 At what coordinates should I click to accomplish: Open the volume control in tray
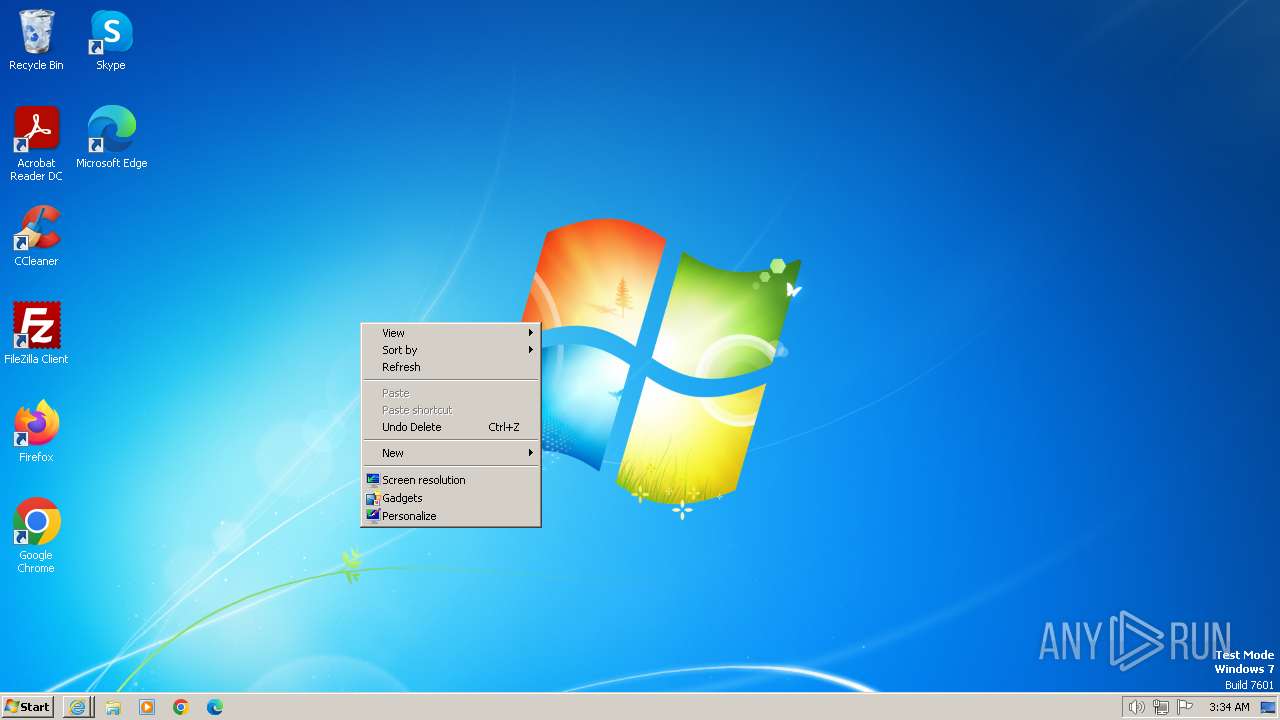1136,707
